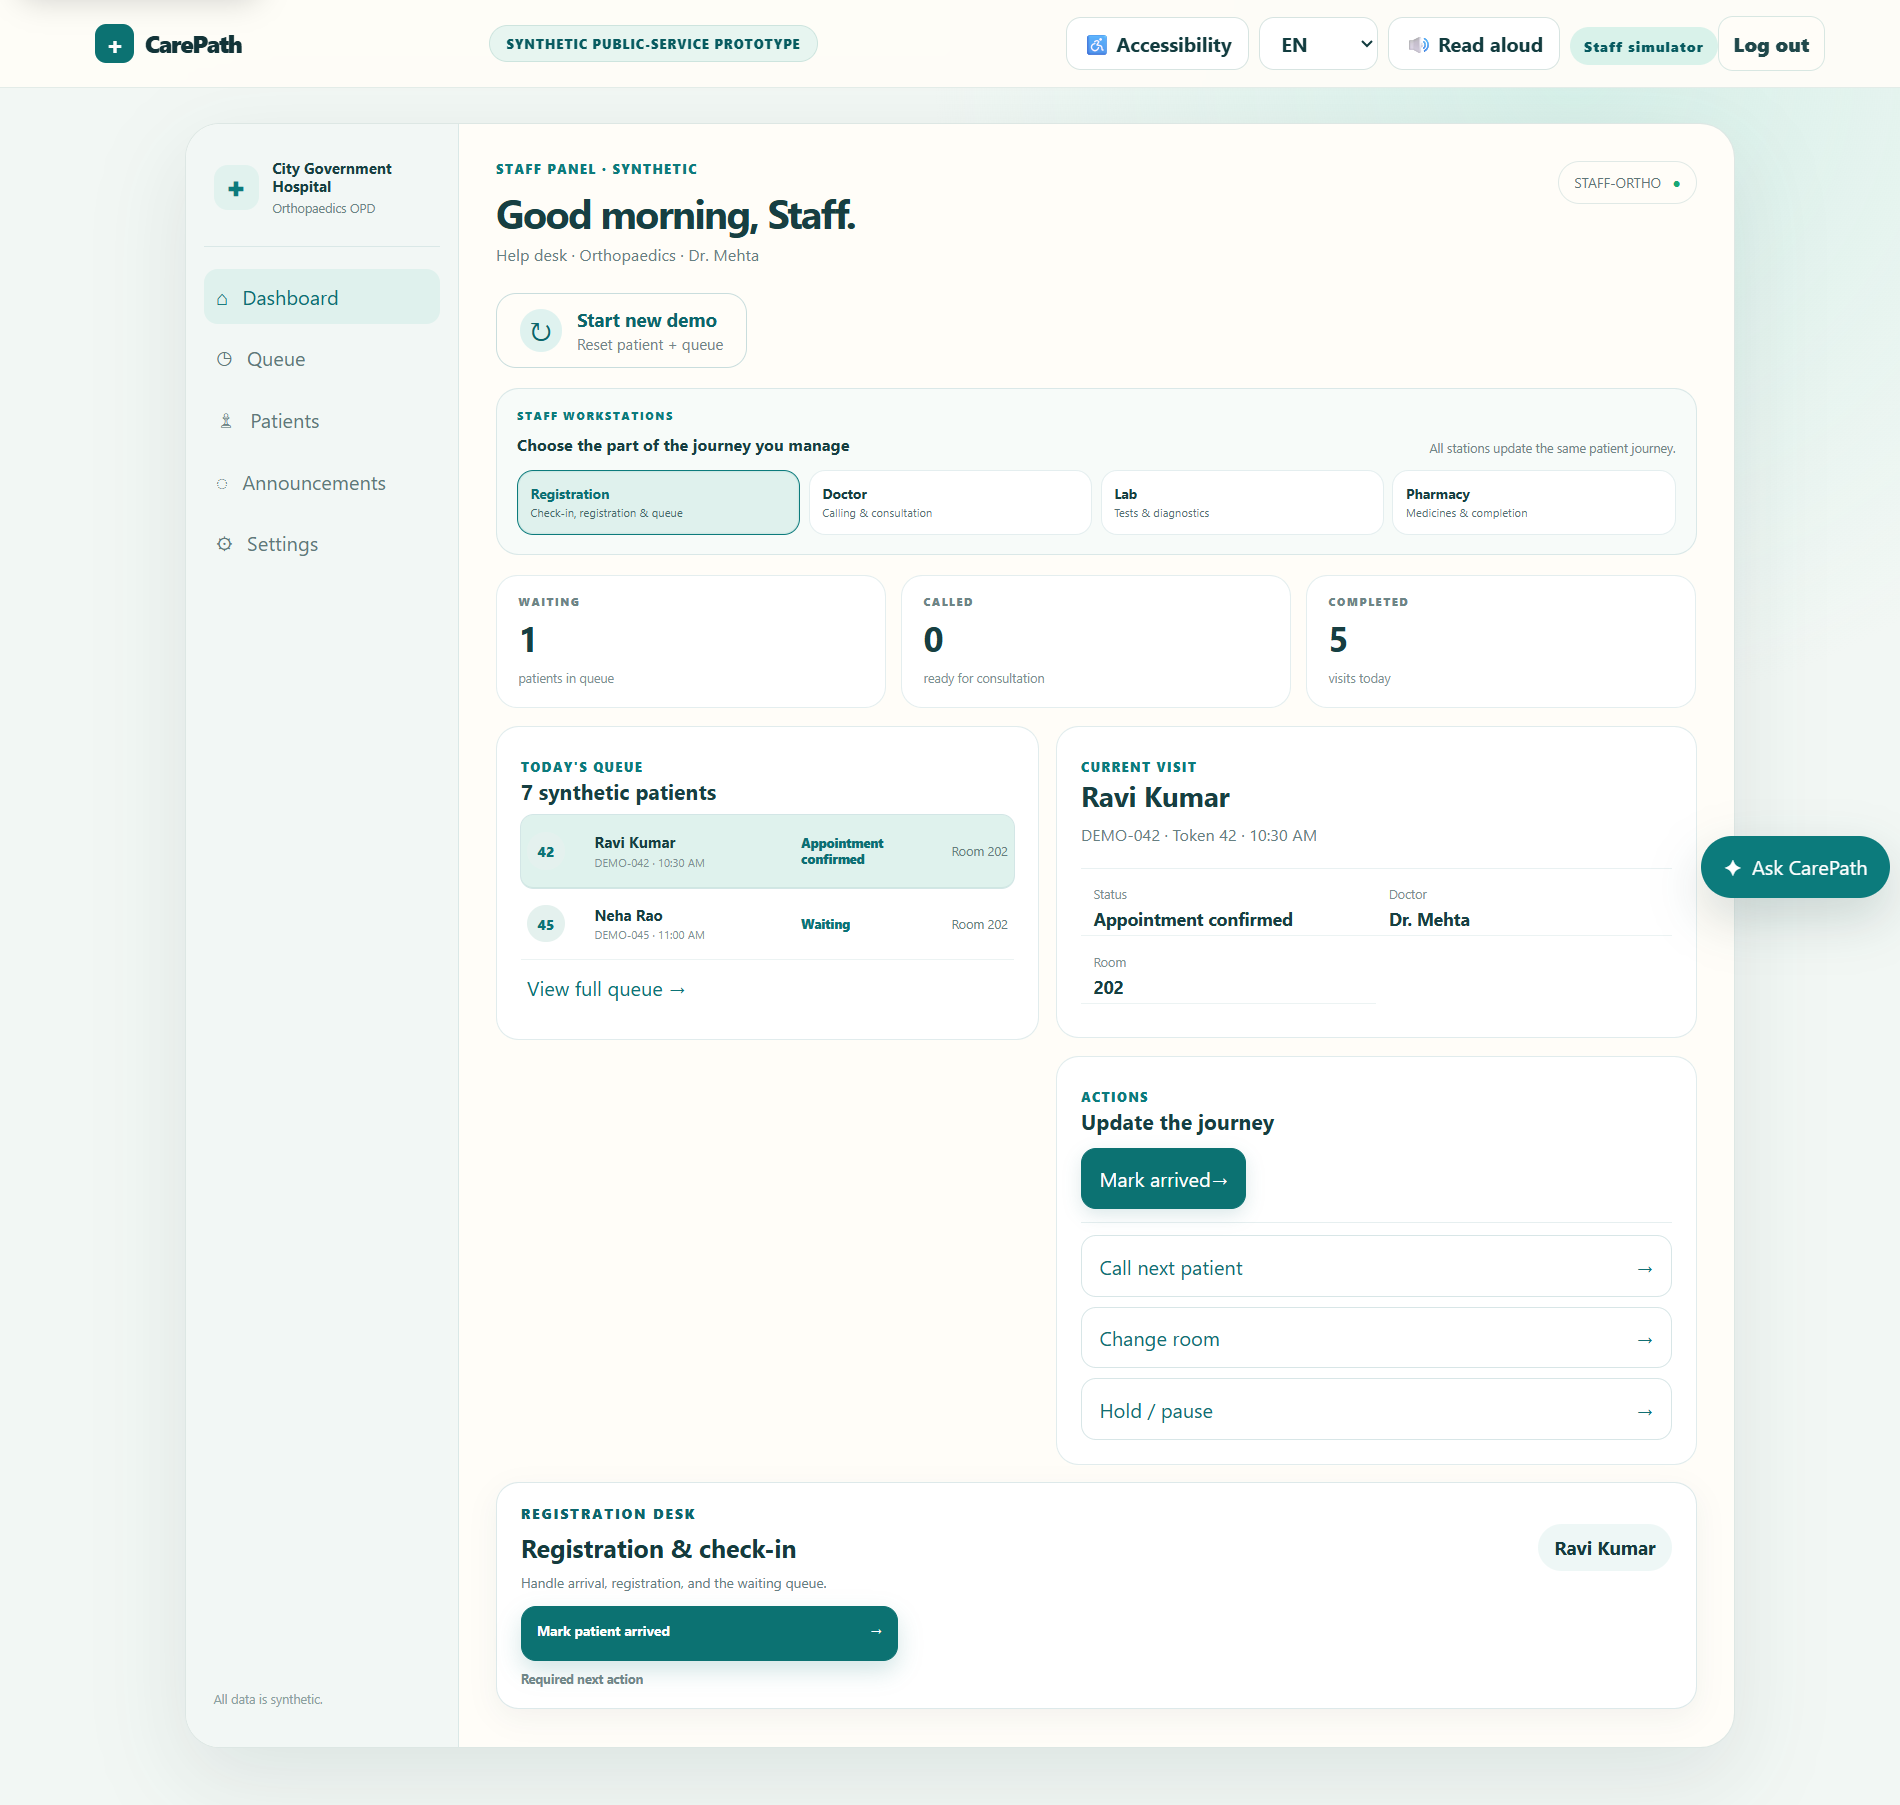The width and height of the screenshot is (1900, 1805).
Task: Click the Log out button
Action: point(1771,45)
